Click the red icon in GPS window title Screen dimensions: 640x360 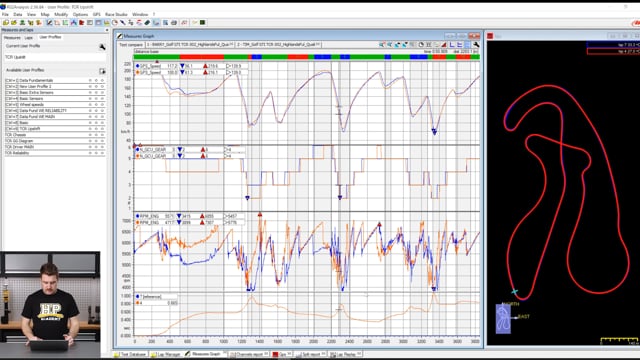490,36
